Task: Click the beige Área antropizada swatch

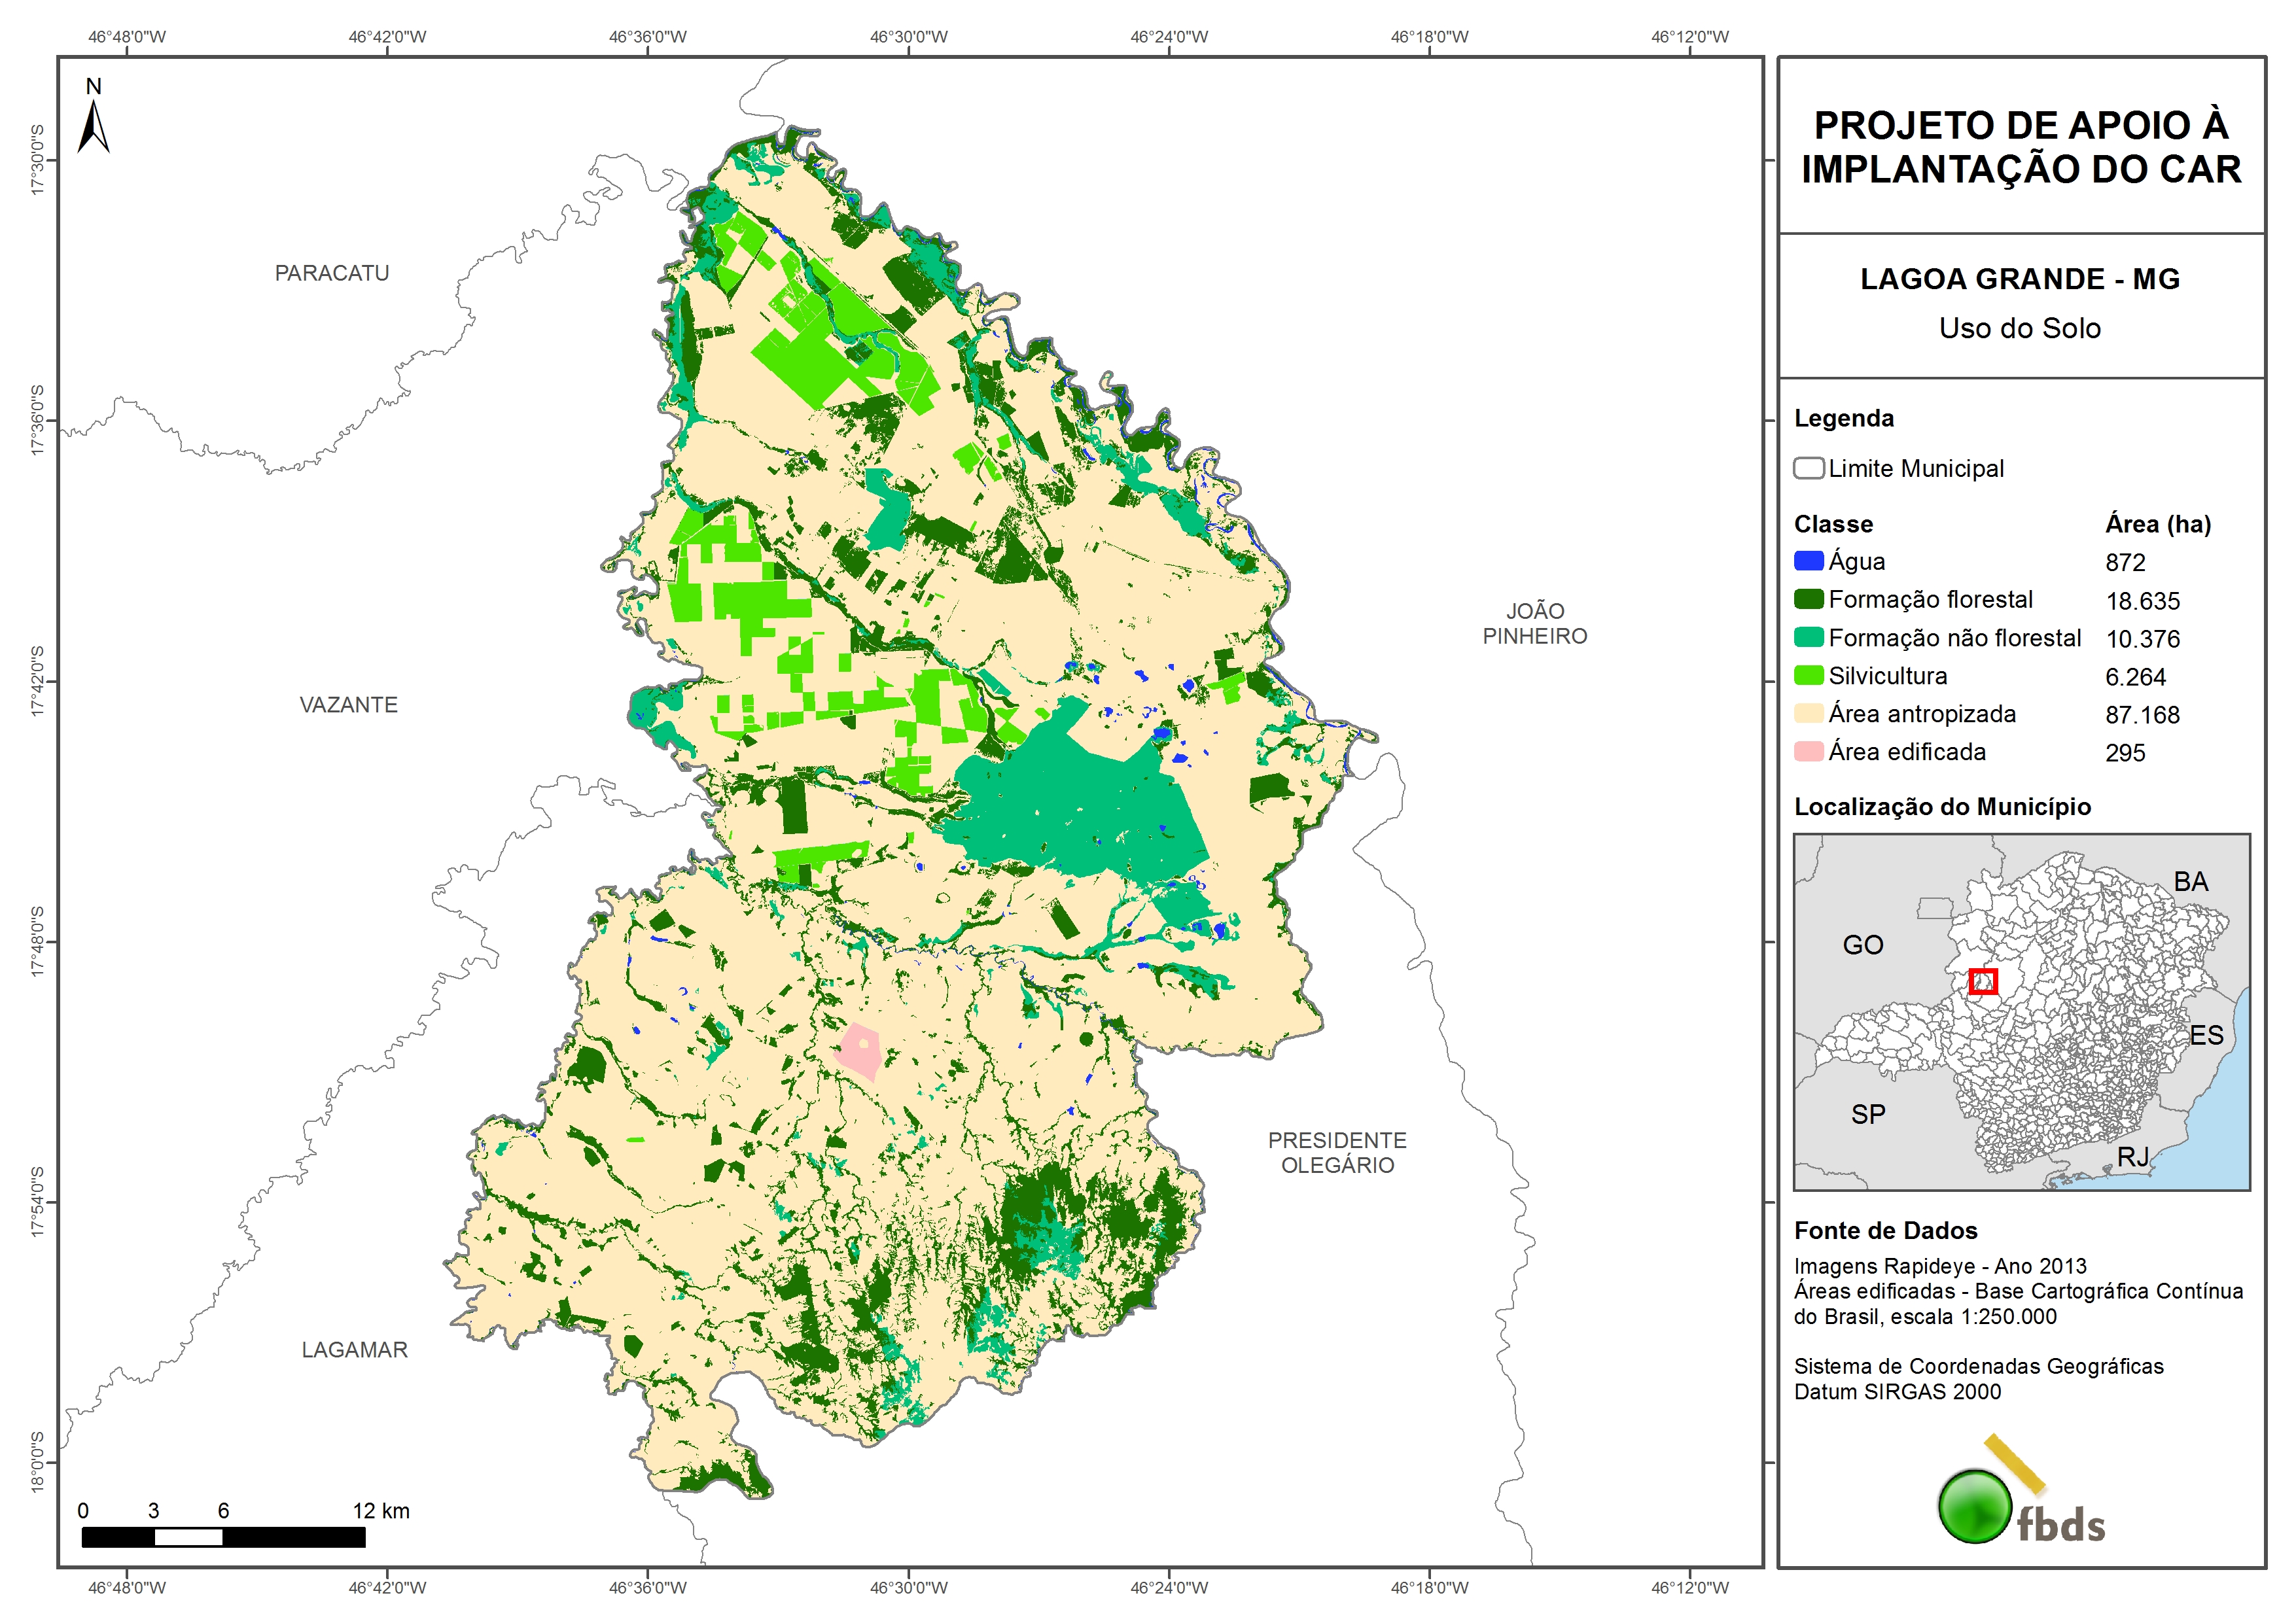Action: [x=1808, y=713]
